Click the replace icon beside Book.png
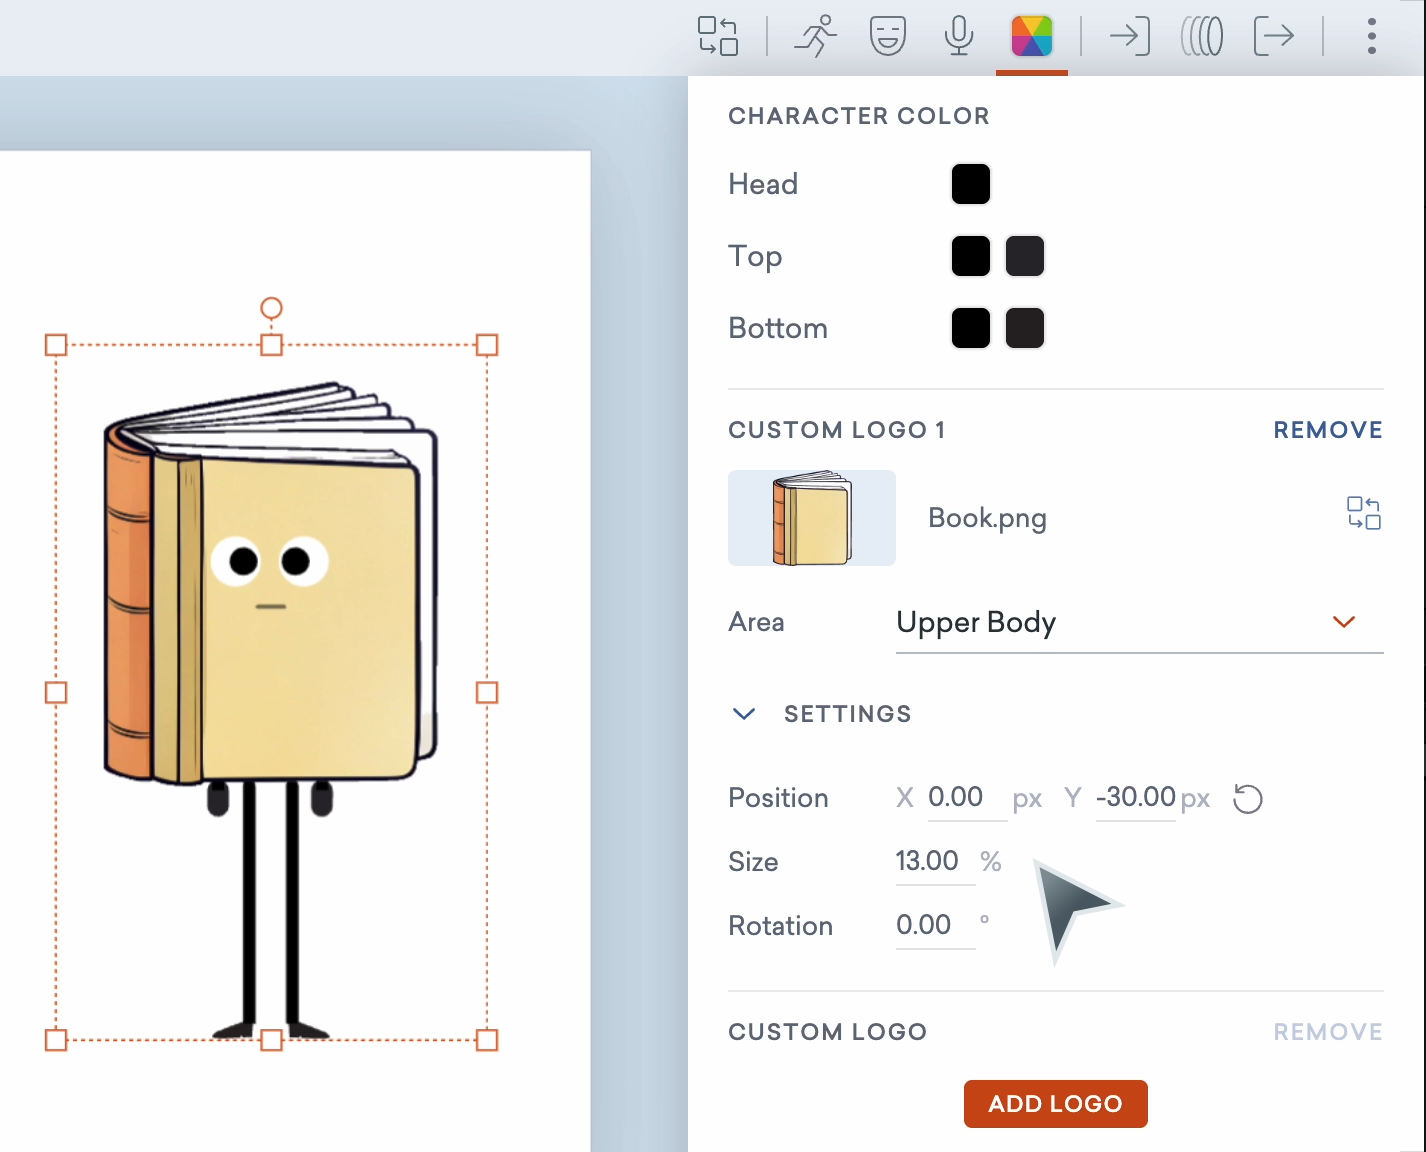 [x=1363, y=513]
